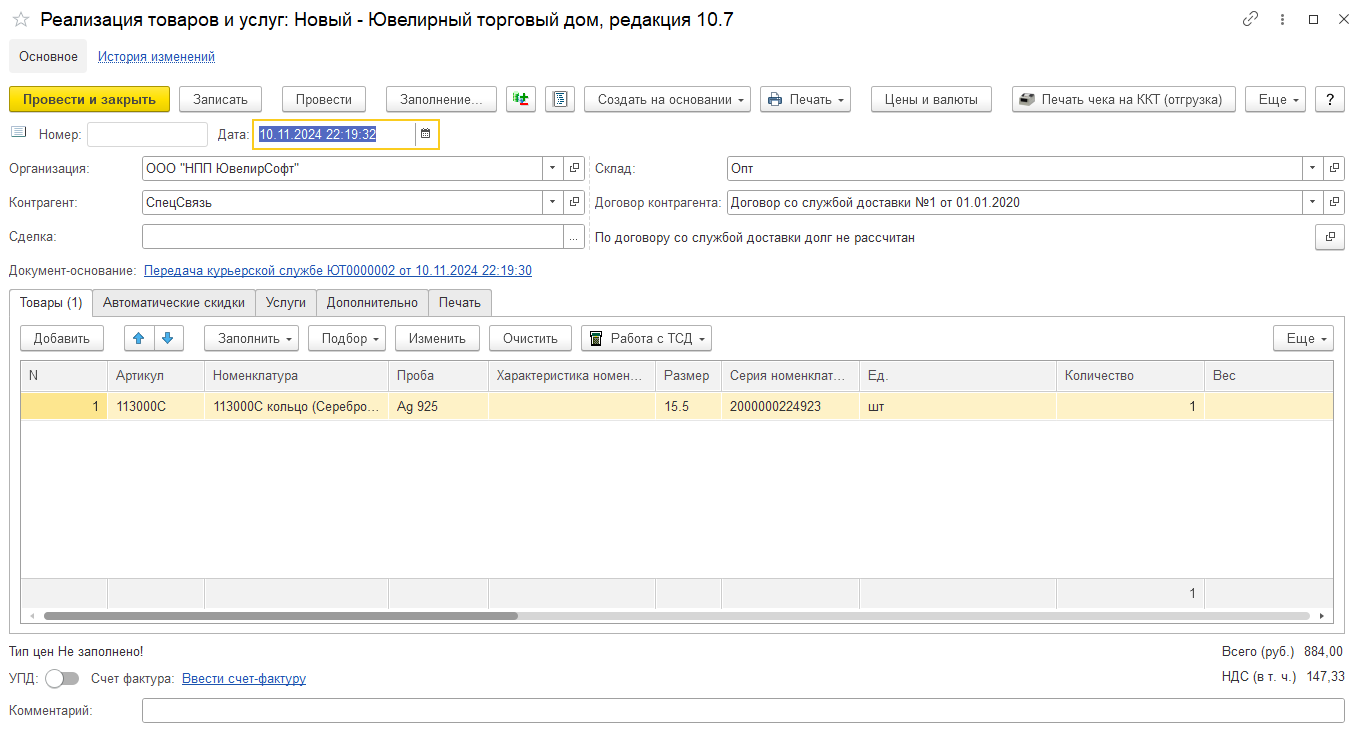This screenshot has width=1357, height=731.
Task: Toggle the УПД switch
Action: coord(62,678)
